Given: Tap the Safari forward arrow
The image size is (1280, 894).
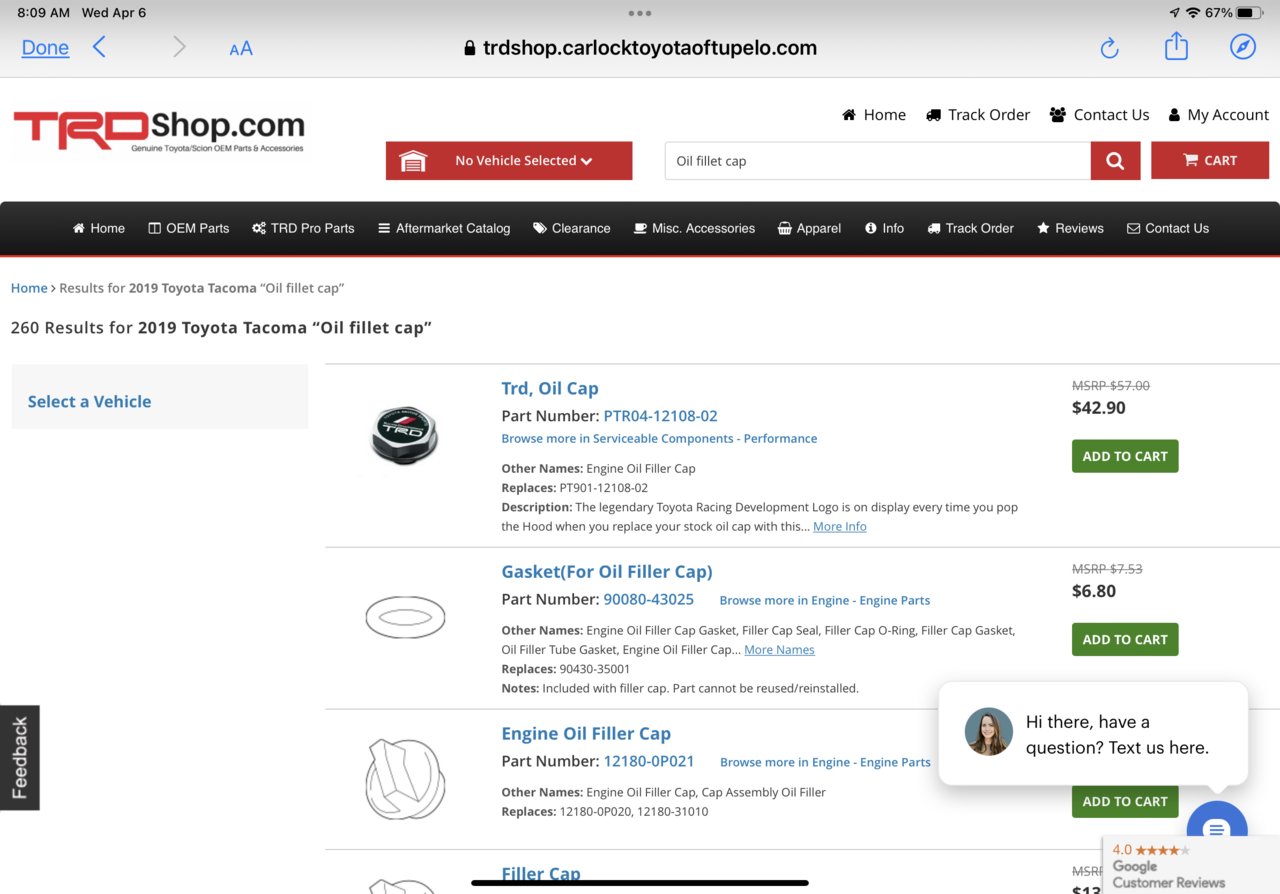Looking at the screenshot, I should coord(179,47).
